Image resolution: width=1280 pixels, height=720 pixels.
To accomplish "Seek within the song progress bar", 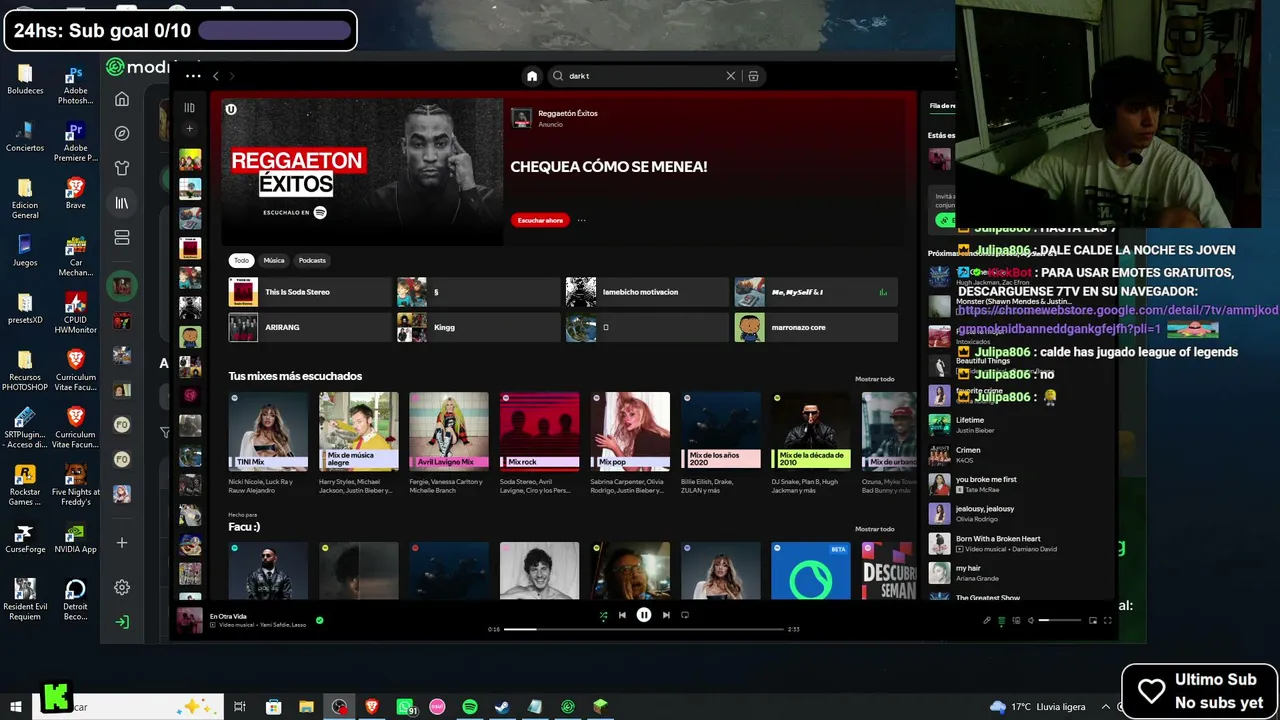I will click(x=644, y=629).
